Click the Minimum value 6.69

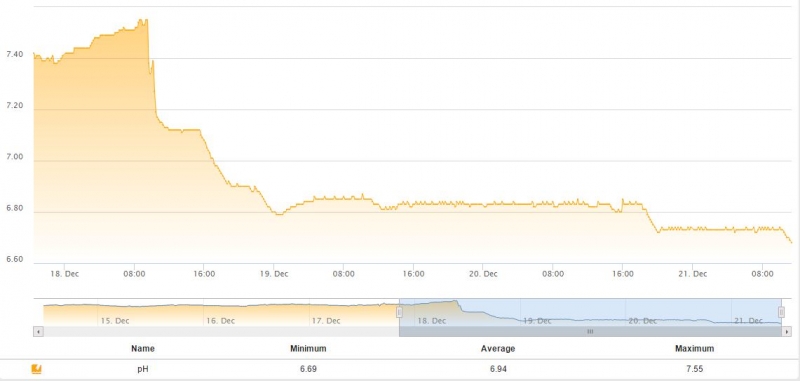[x=308, y=369]
